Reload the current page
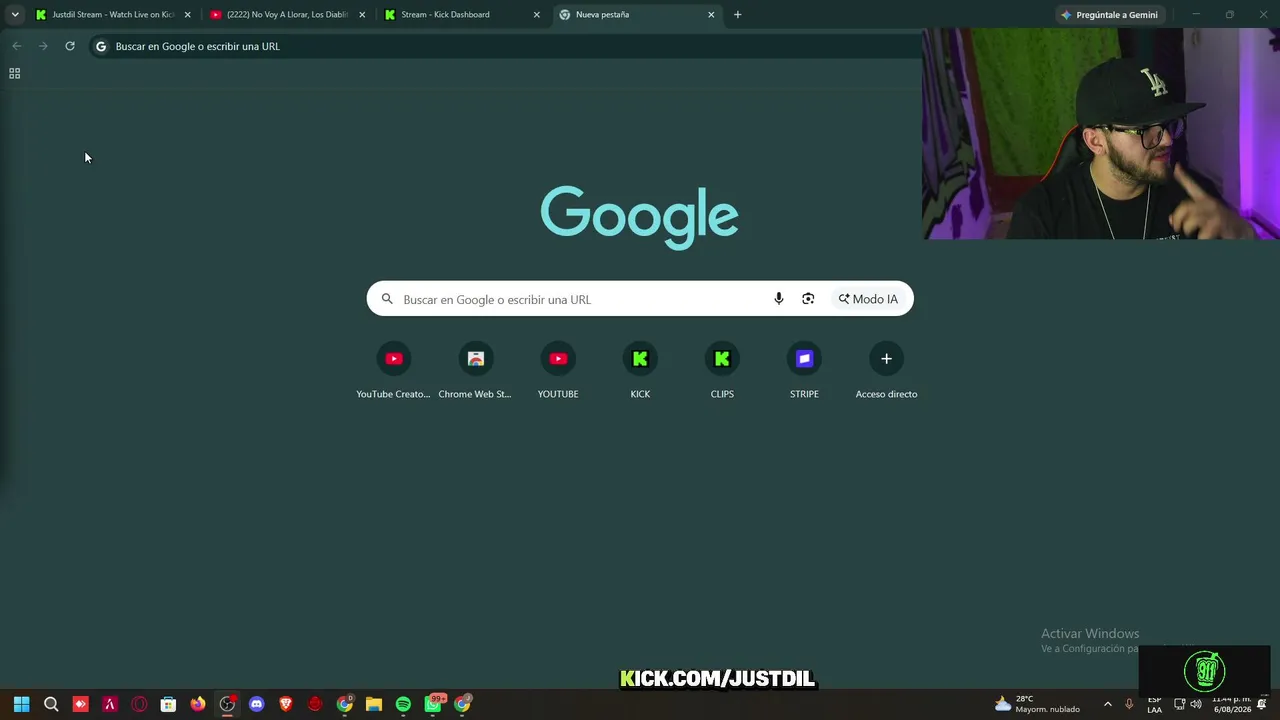1280x720 pixels. [70, 46]
